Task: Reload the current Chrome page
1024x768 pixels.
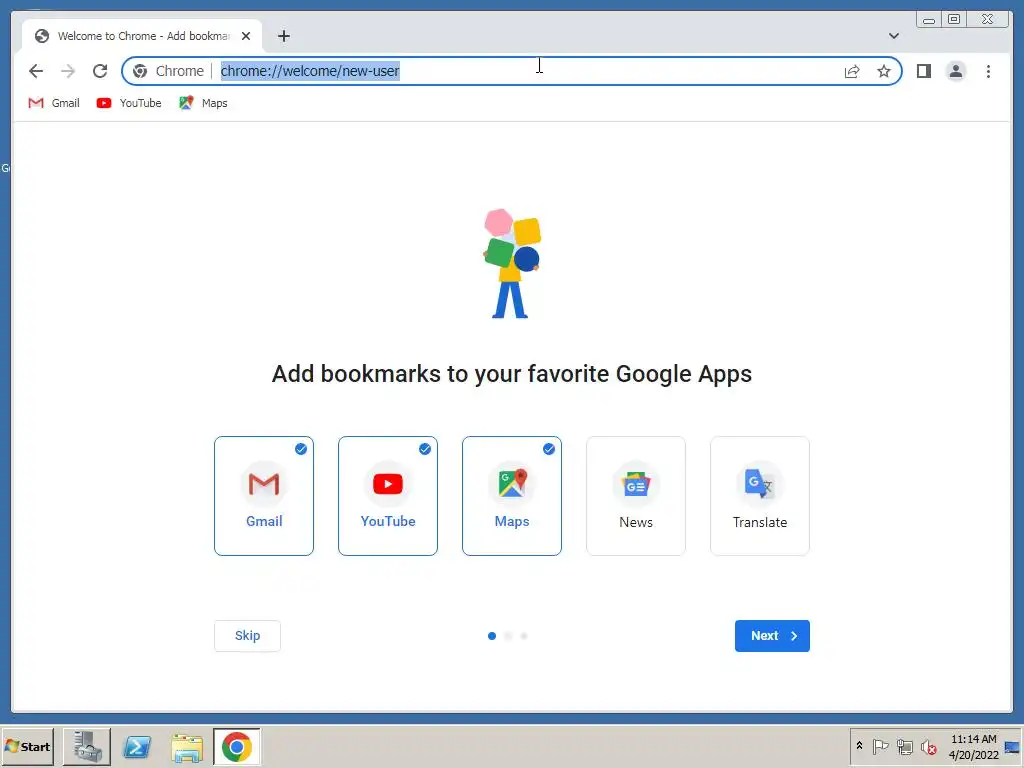Action: click(100, 71)
